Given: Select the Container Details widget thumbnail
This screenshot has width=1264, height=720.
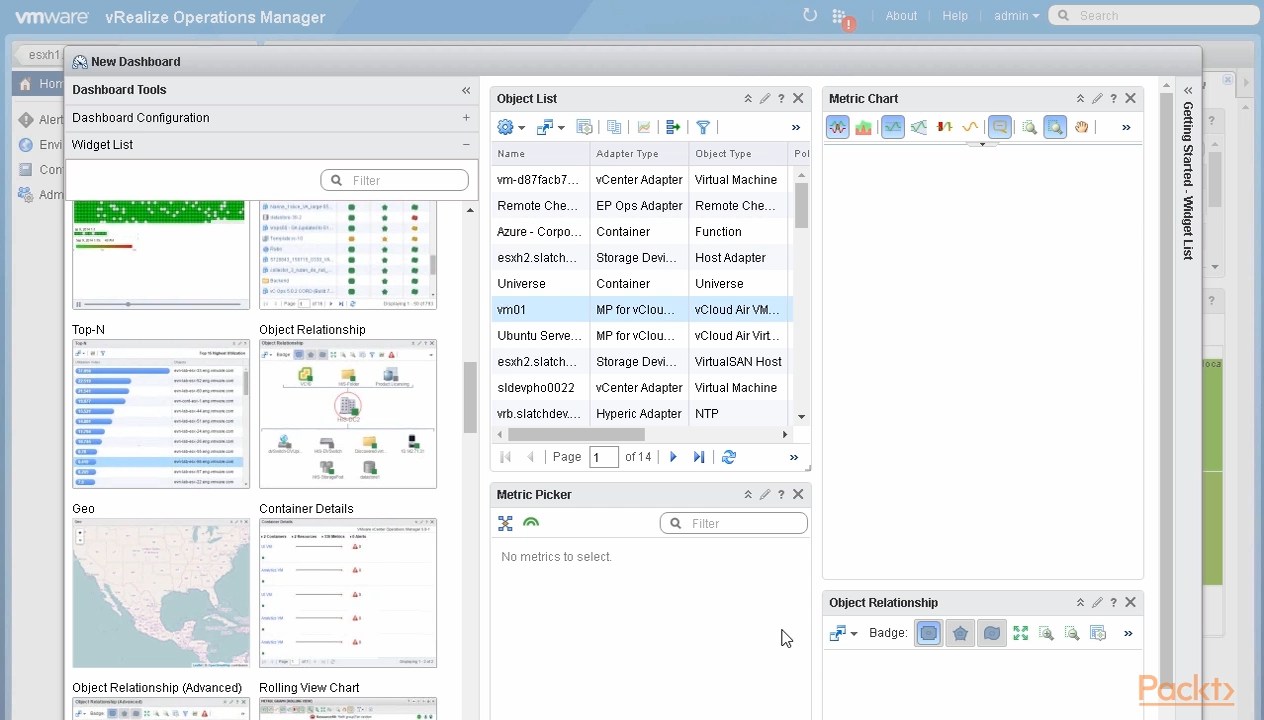Looking at the screenshot, I should [348, 592].
